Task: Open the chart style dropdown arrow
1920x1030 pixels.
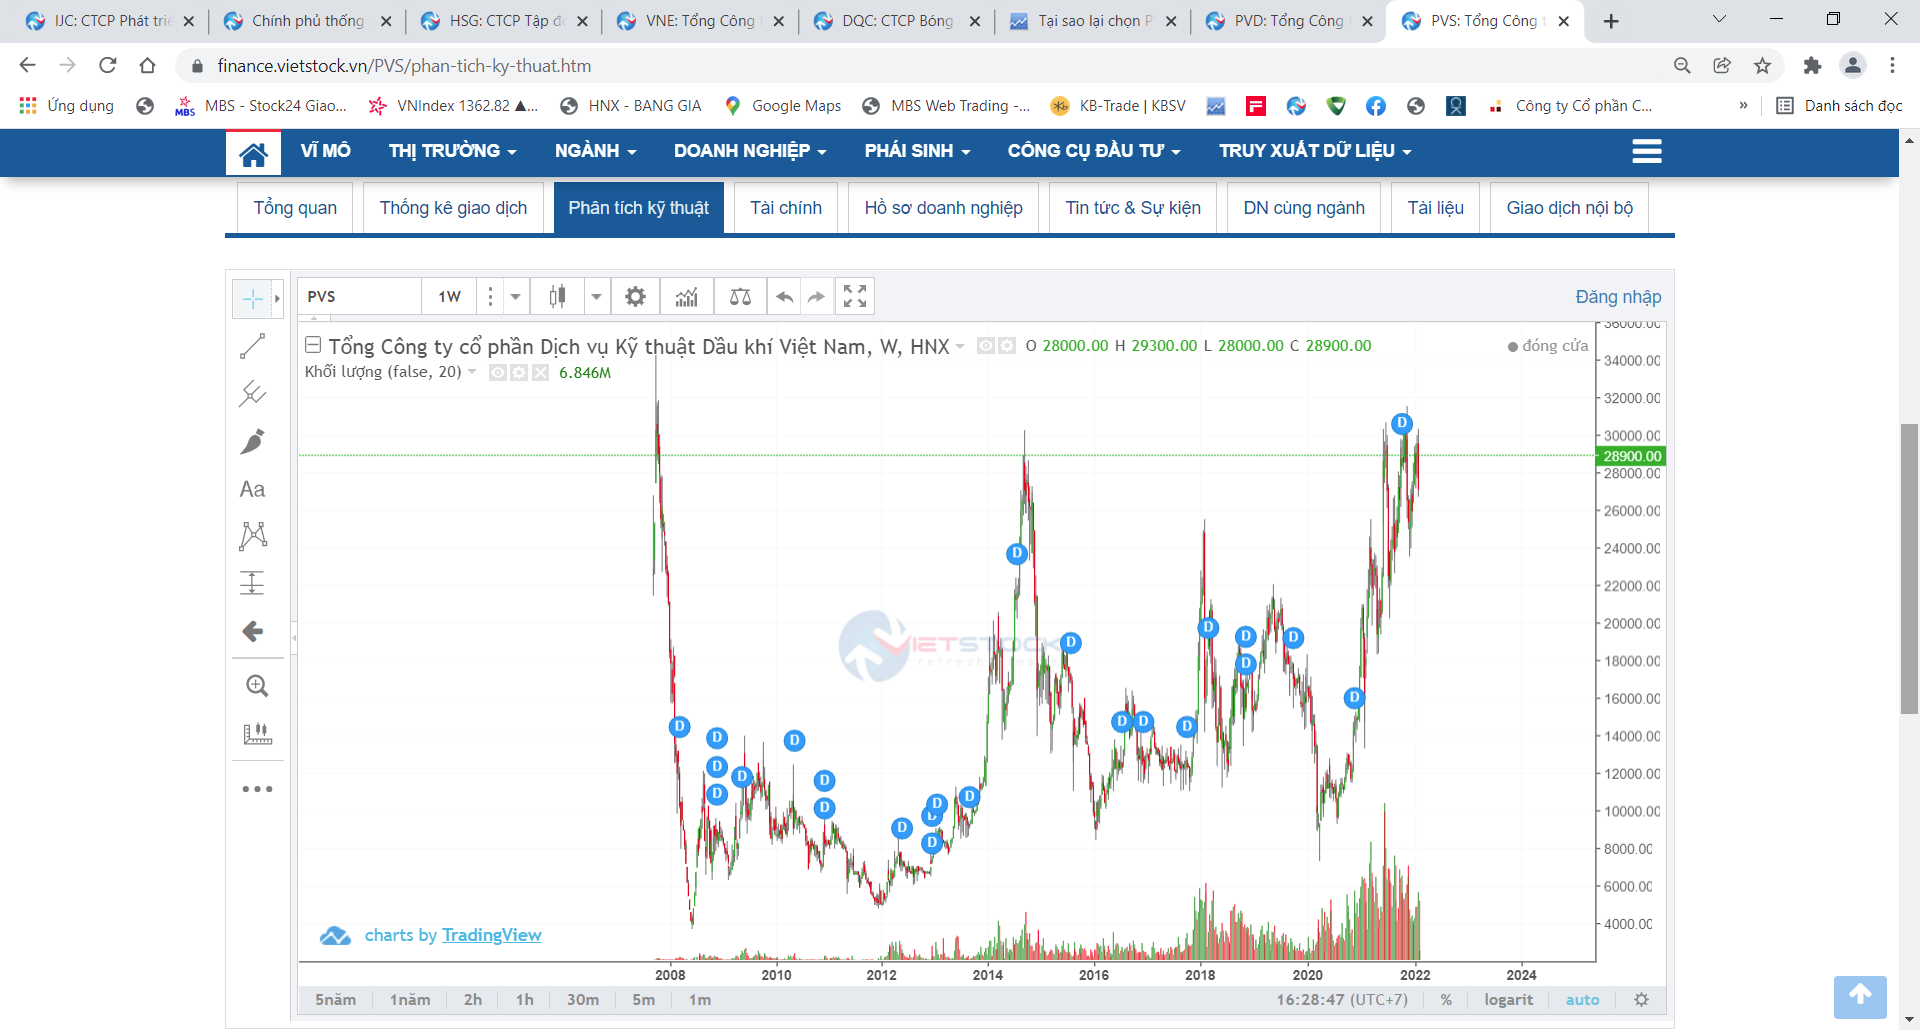Action: pyautogui.click(x=596, y=296)
